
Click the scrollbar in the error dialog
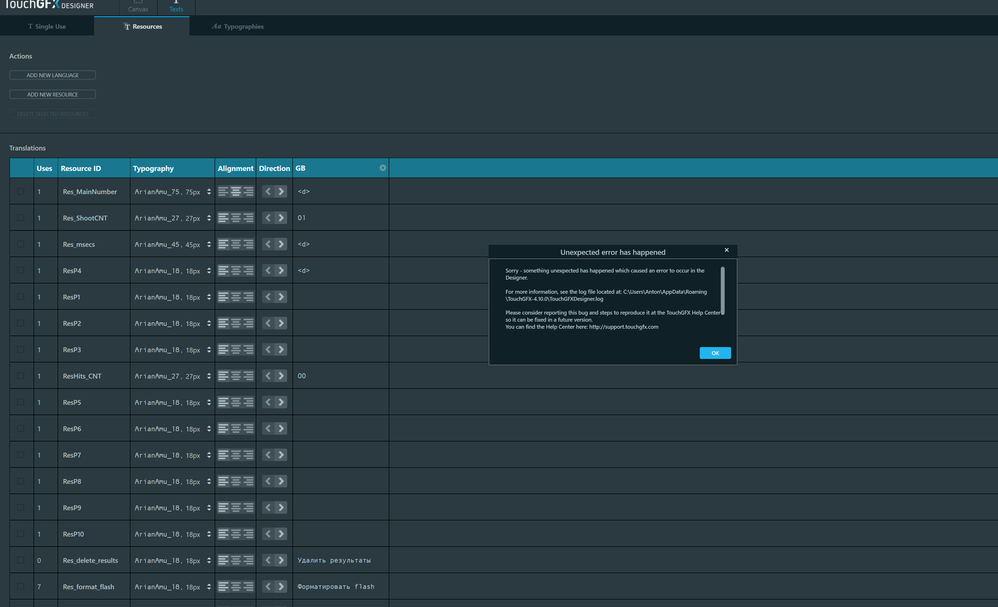722,290
